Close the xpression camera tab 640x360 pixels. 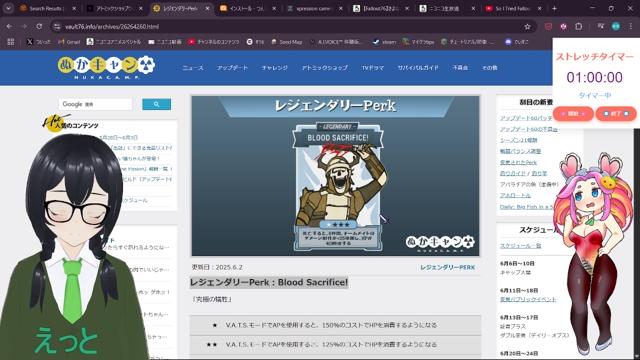[x=341, y=8]
